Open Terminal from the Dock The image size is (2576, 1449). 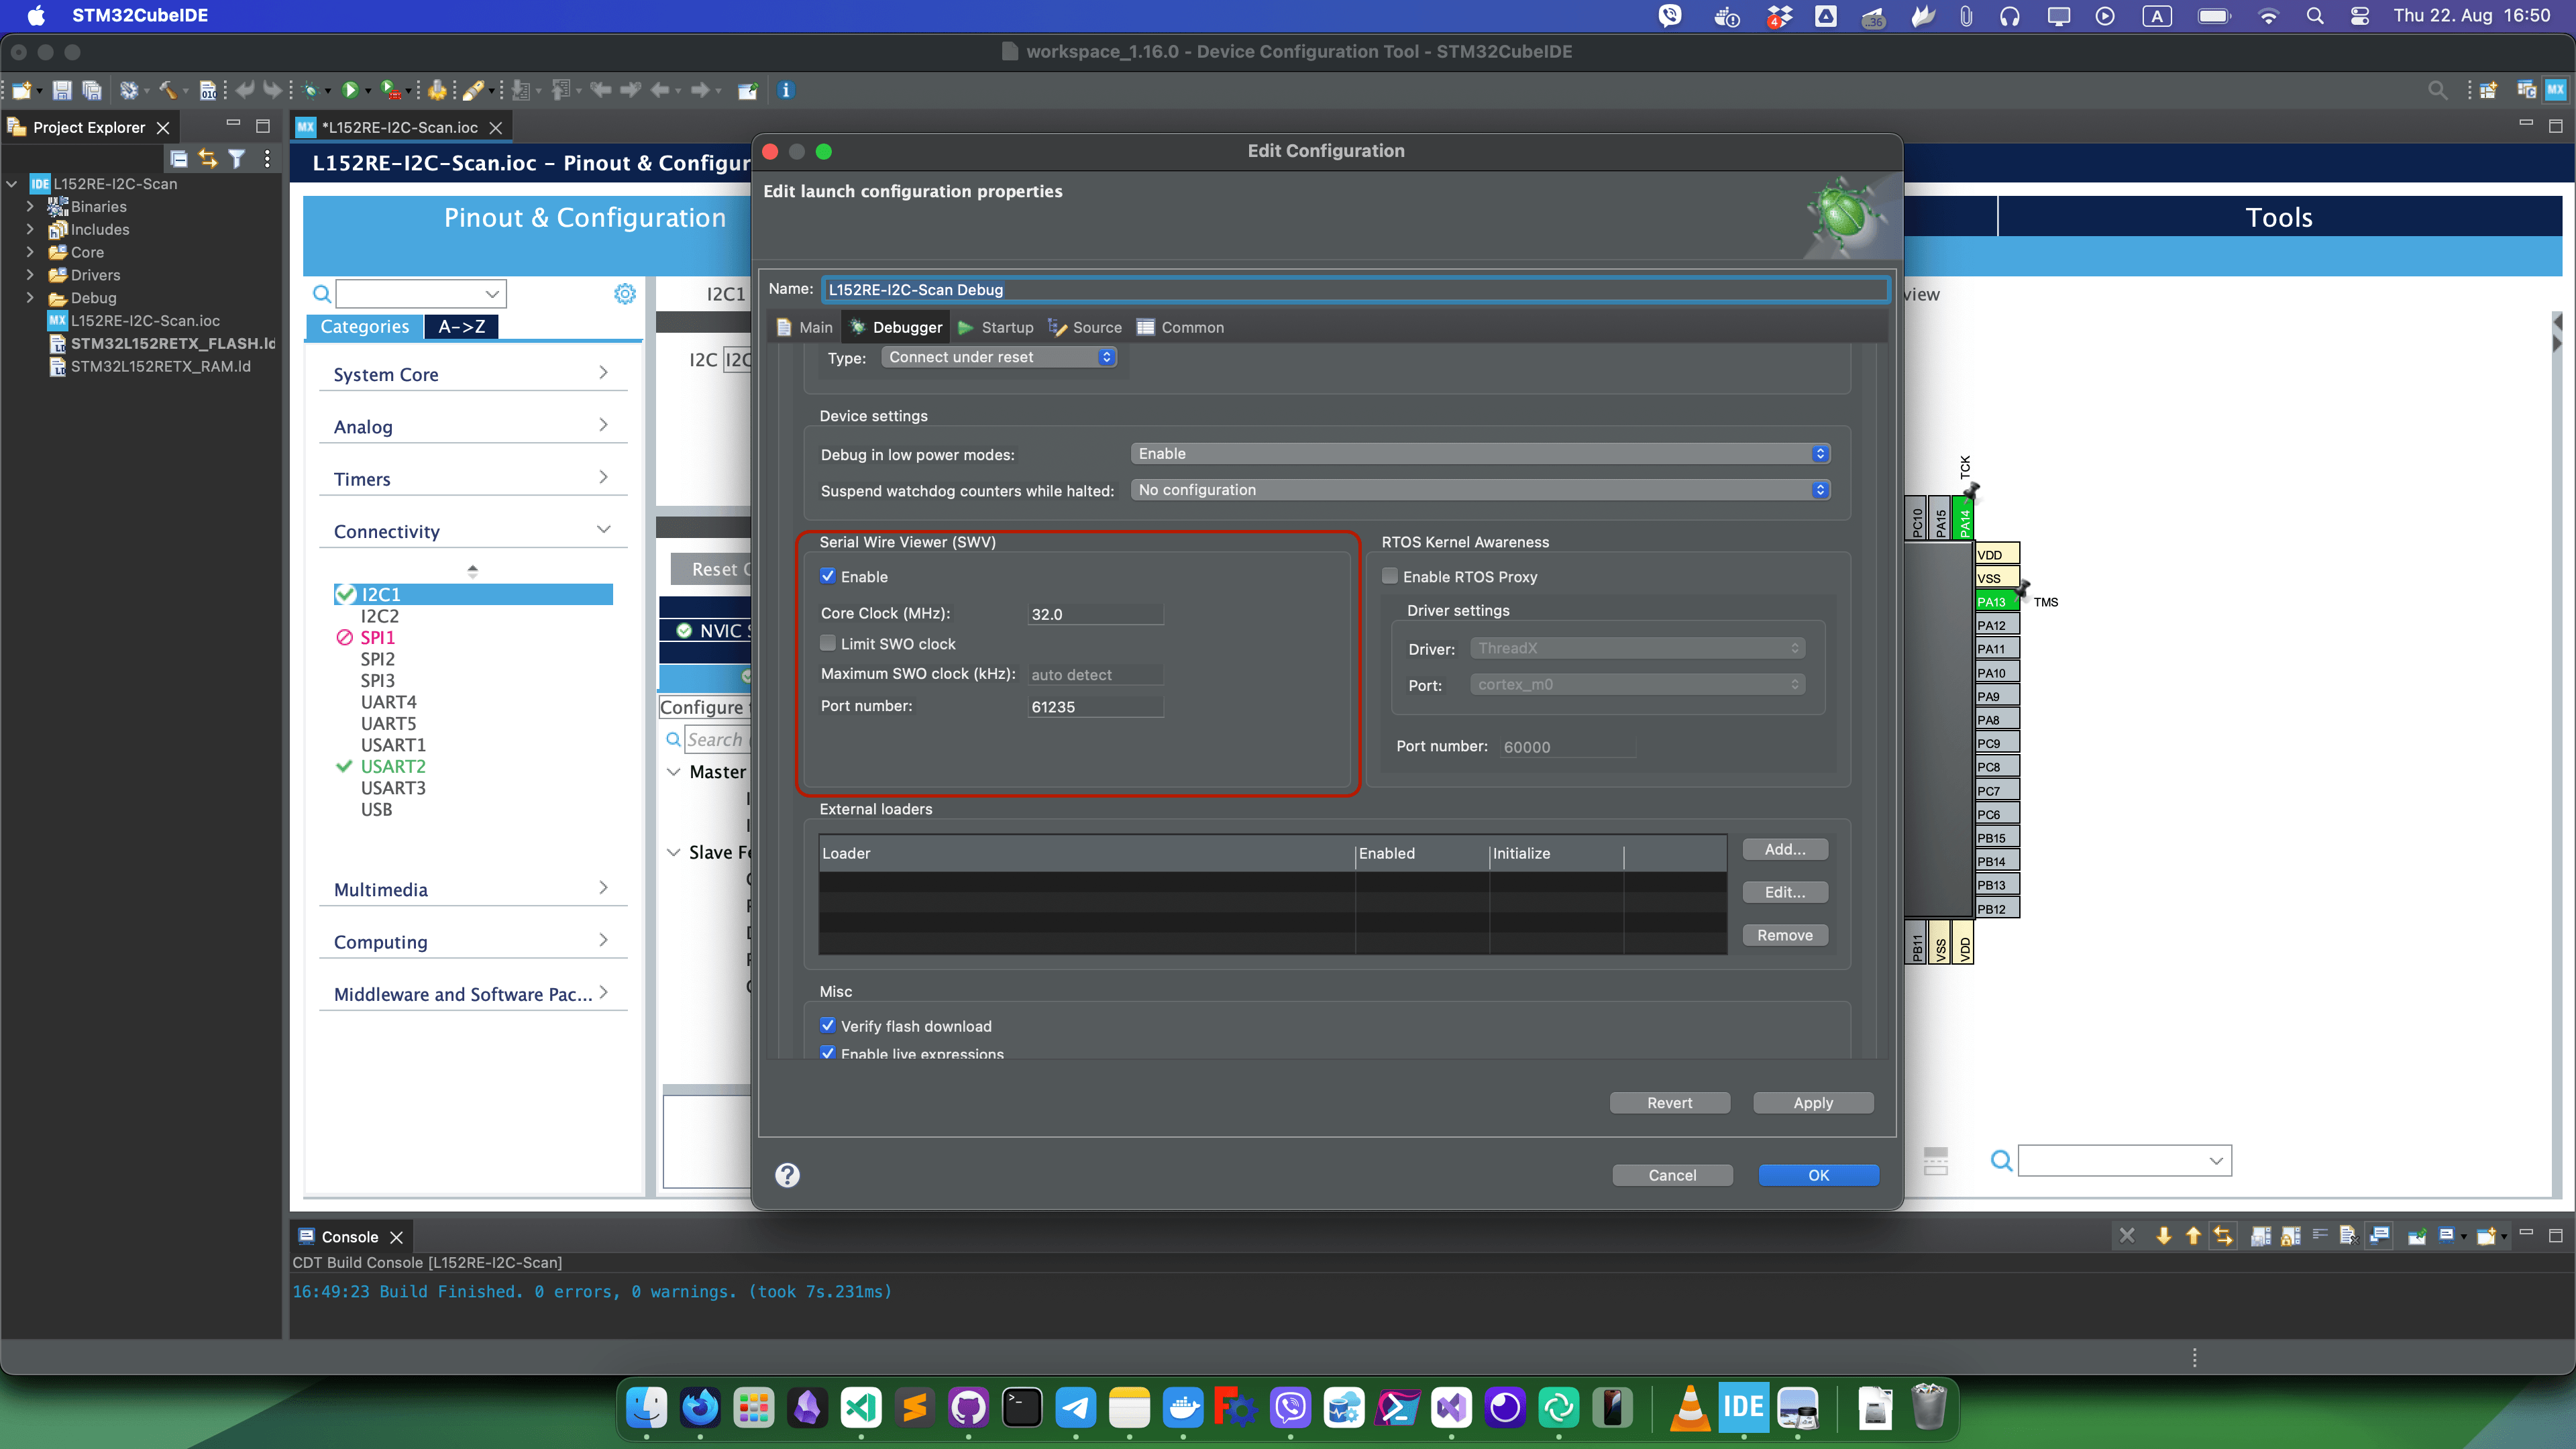pos(1022,1408)
